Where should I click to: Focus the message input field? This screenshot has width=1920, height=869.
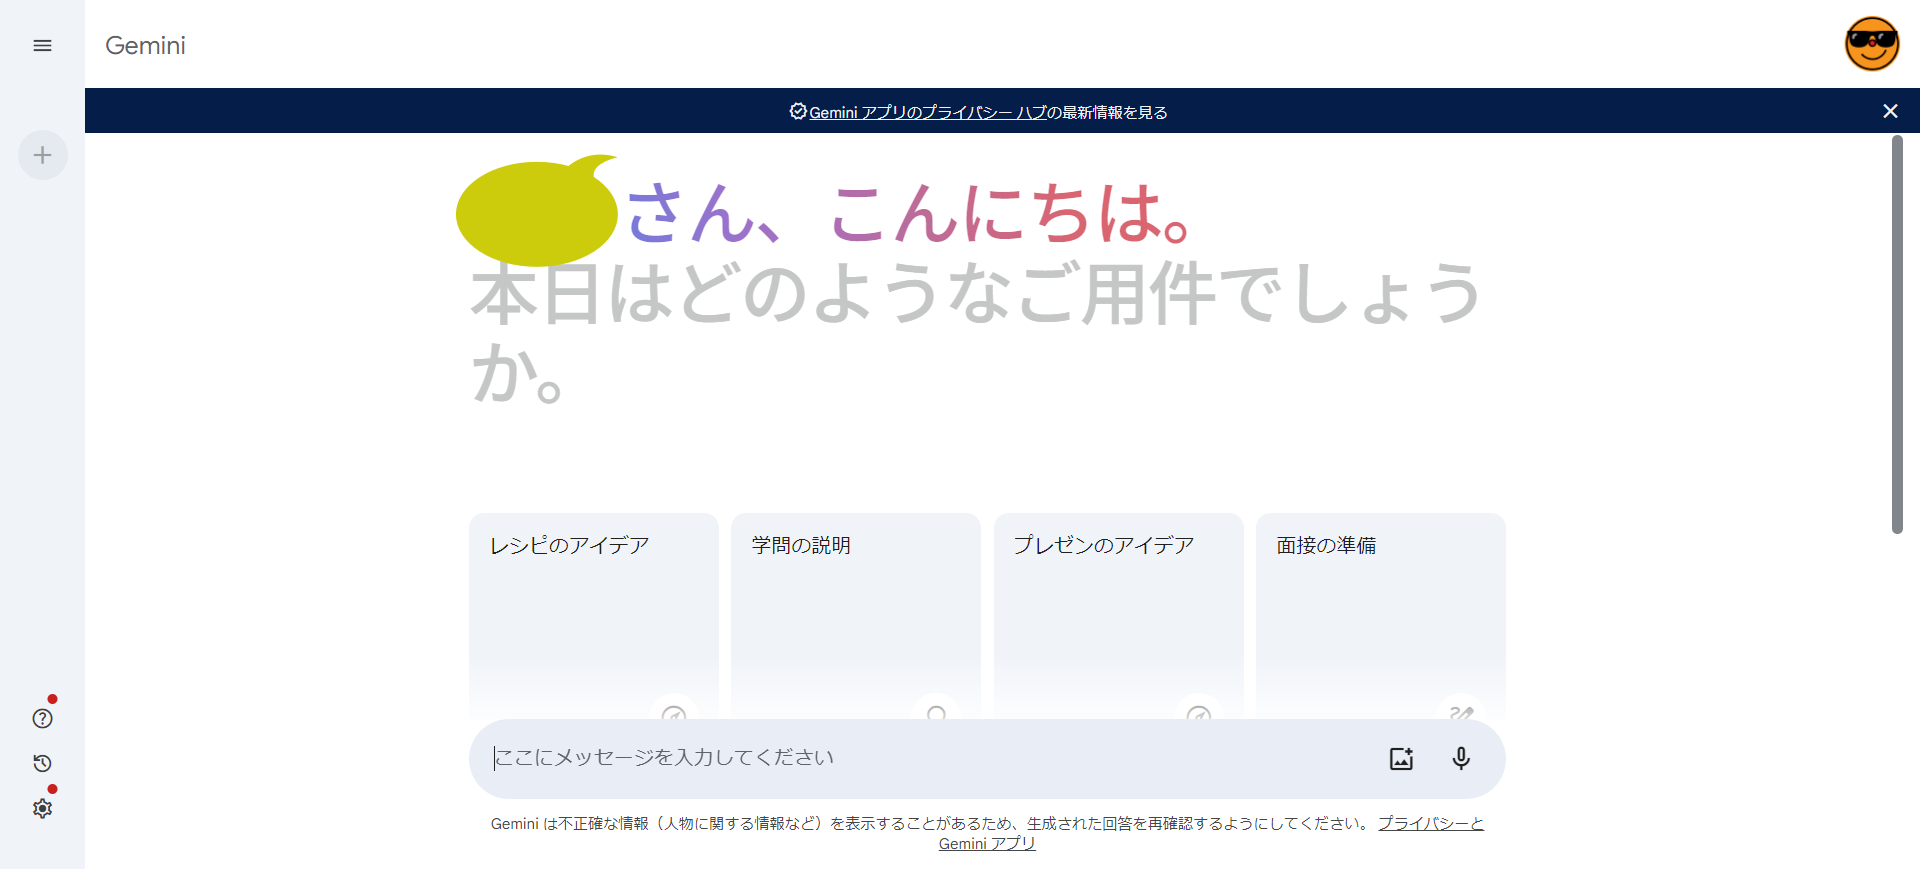930,758
